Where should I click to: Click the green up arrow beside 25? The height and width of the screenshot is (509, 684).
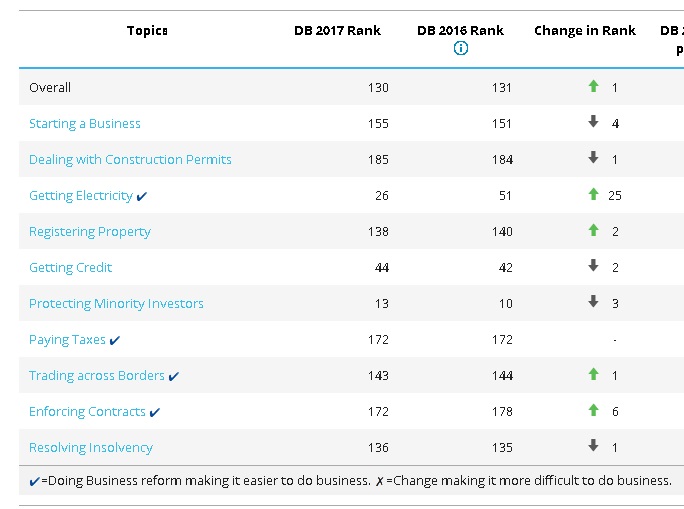click(593, 194)
